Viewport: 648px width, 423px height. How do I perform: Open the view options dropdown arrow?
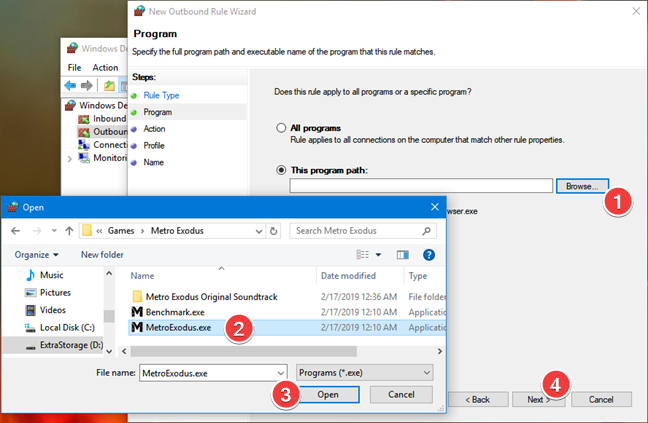(x=378, y=255)
